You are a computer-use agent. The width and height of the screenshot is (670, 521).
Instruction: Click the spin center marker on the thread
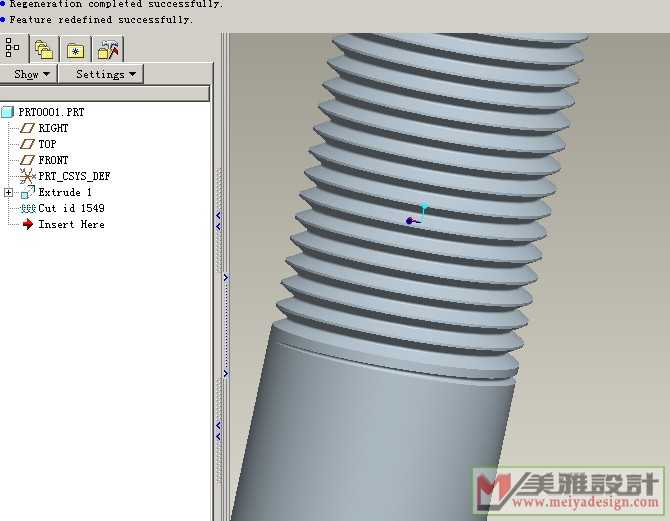[416, 215]
